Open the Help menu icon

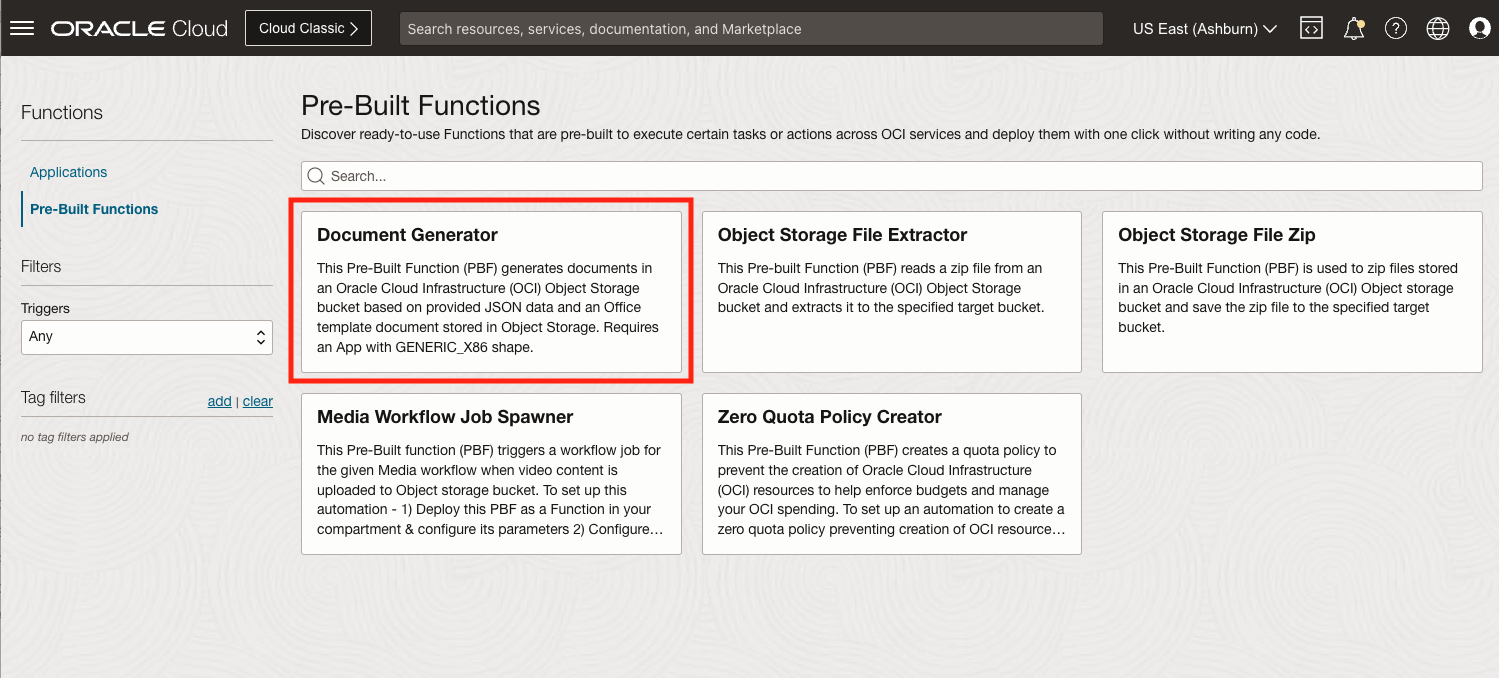pyautogui.click(x=1395, y=28)
